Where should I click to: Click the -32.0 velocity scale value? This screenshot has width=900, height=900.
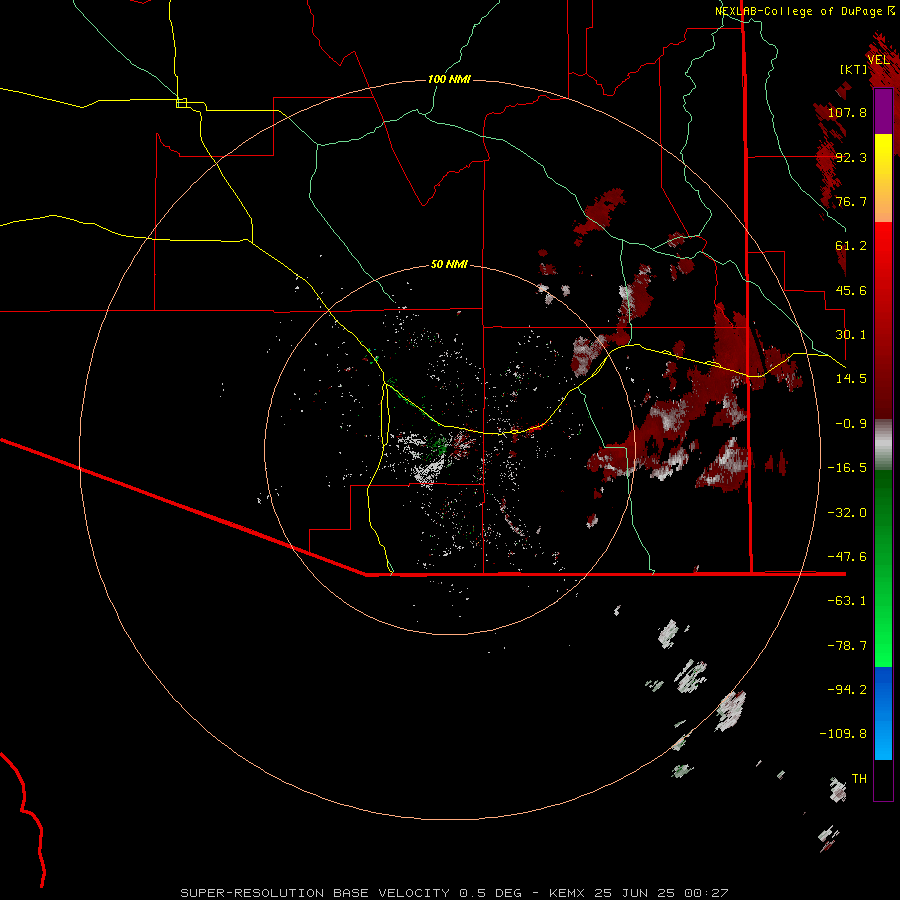tap(847, 513)
